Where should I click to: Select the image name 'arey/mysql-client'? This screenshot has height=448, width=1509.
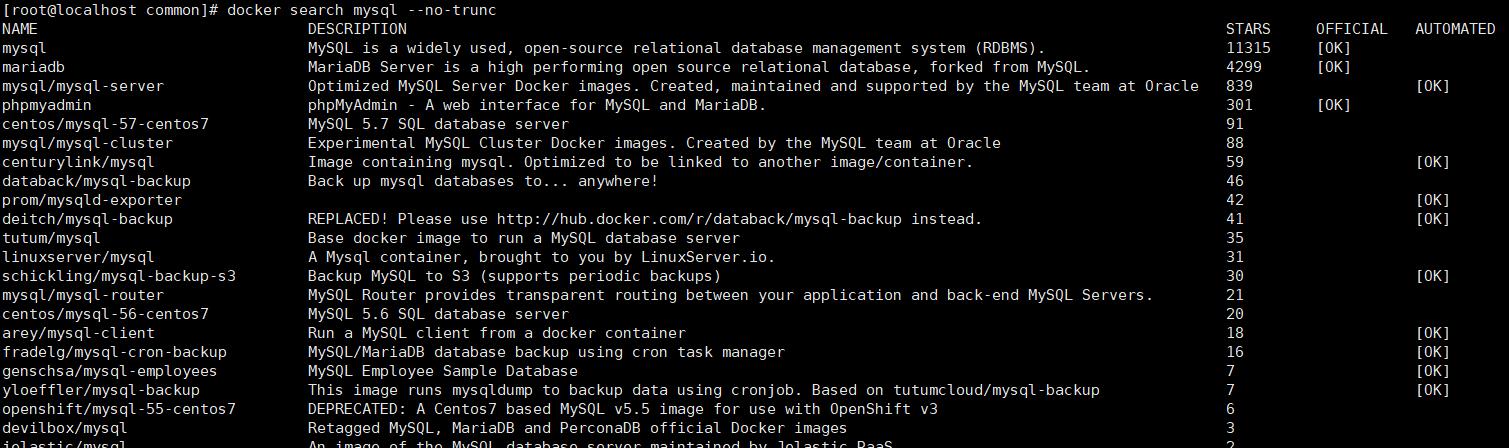point(78,333)
